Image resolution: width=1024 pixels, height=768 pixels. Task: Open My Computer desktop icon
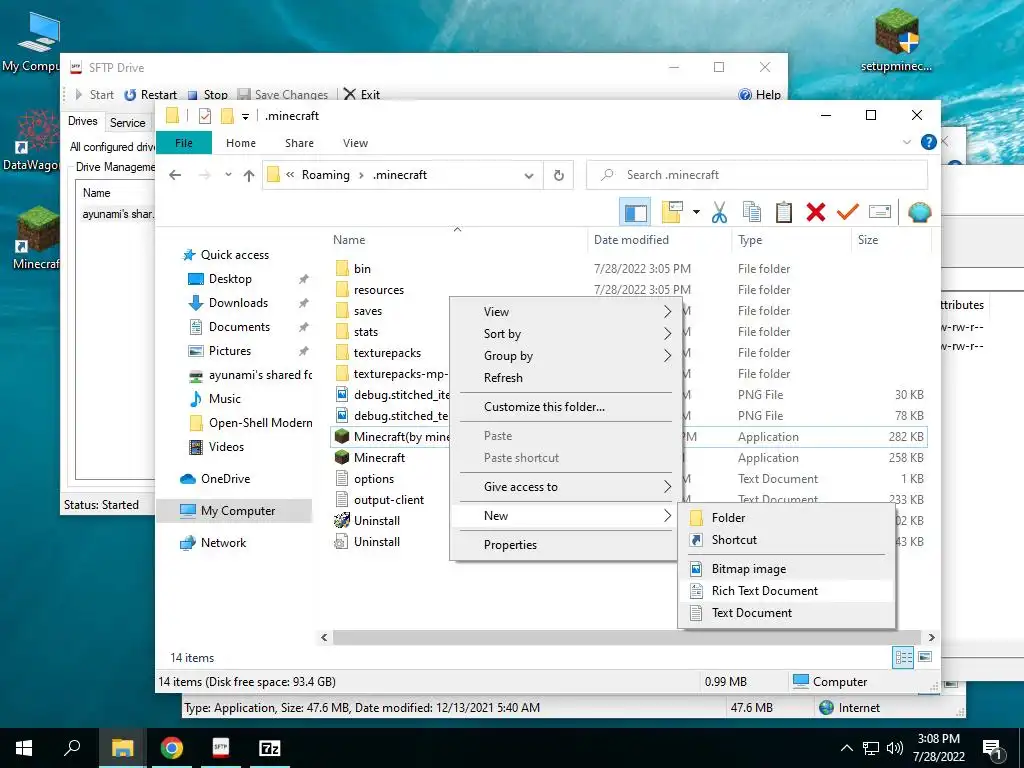31,42
